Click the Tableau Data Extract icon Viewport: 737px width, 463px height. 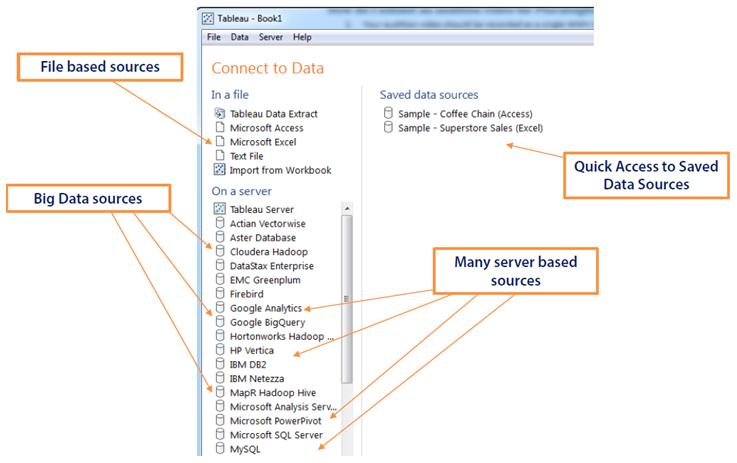point(220,113)
